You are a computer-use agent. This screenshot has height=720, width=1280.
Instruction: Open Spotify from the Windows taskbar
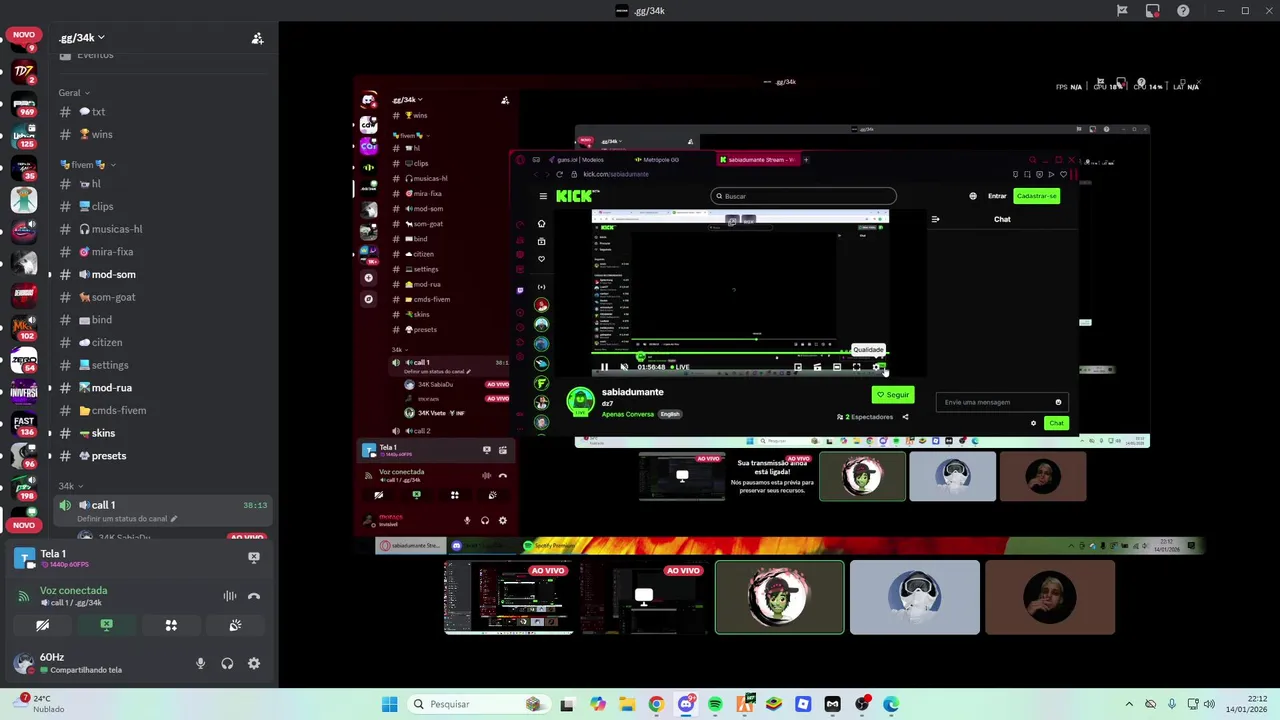pyautogui.click(x=715, y=704)
